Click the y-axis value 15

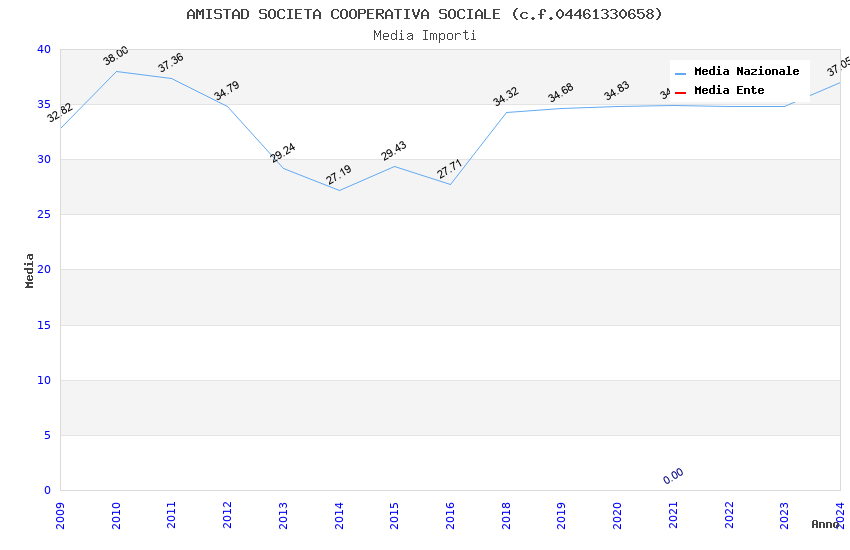pos(43,325)
